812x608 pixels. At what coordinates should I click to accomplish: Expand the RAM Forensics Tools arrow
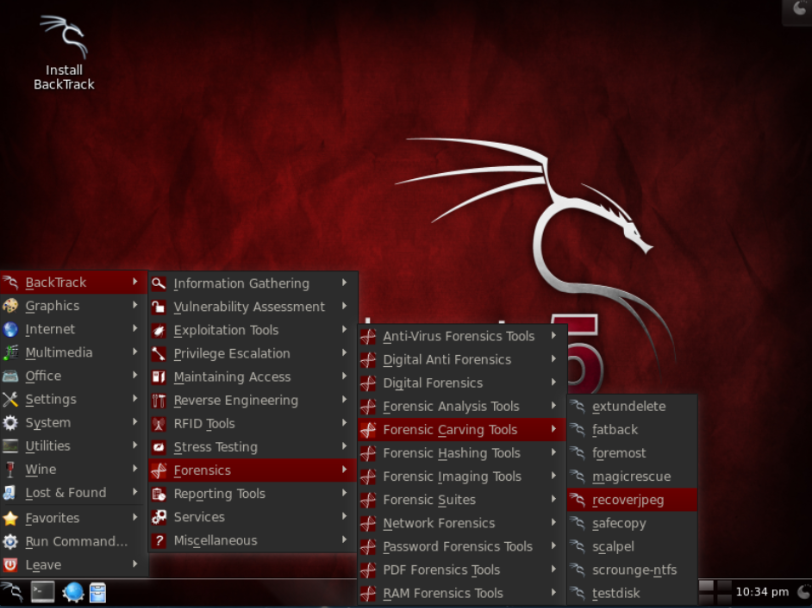(554, 592)
